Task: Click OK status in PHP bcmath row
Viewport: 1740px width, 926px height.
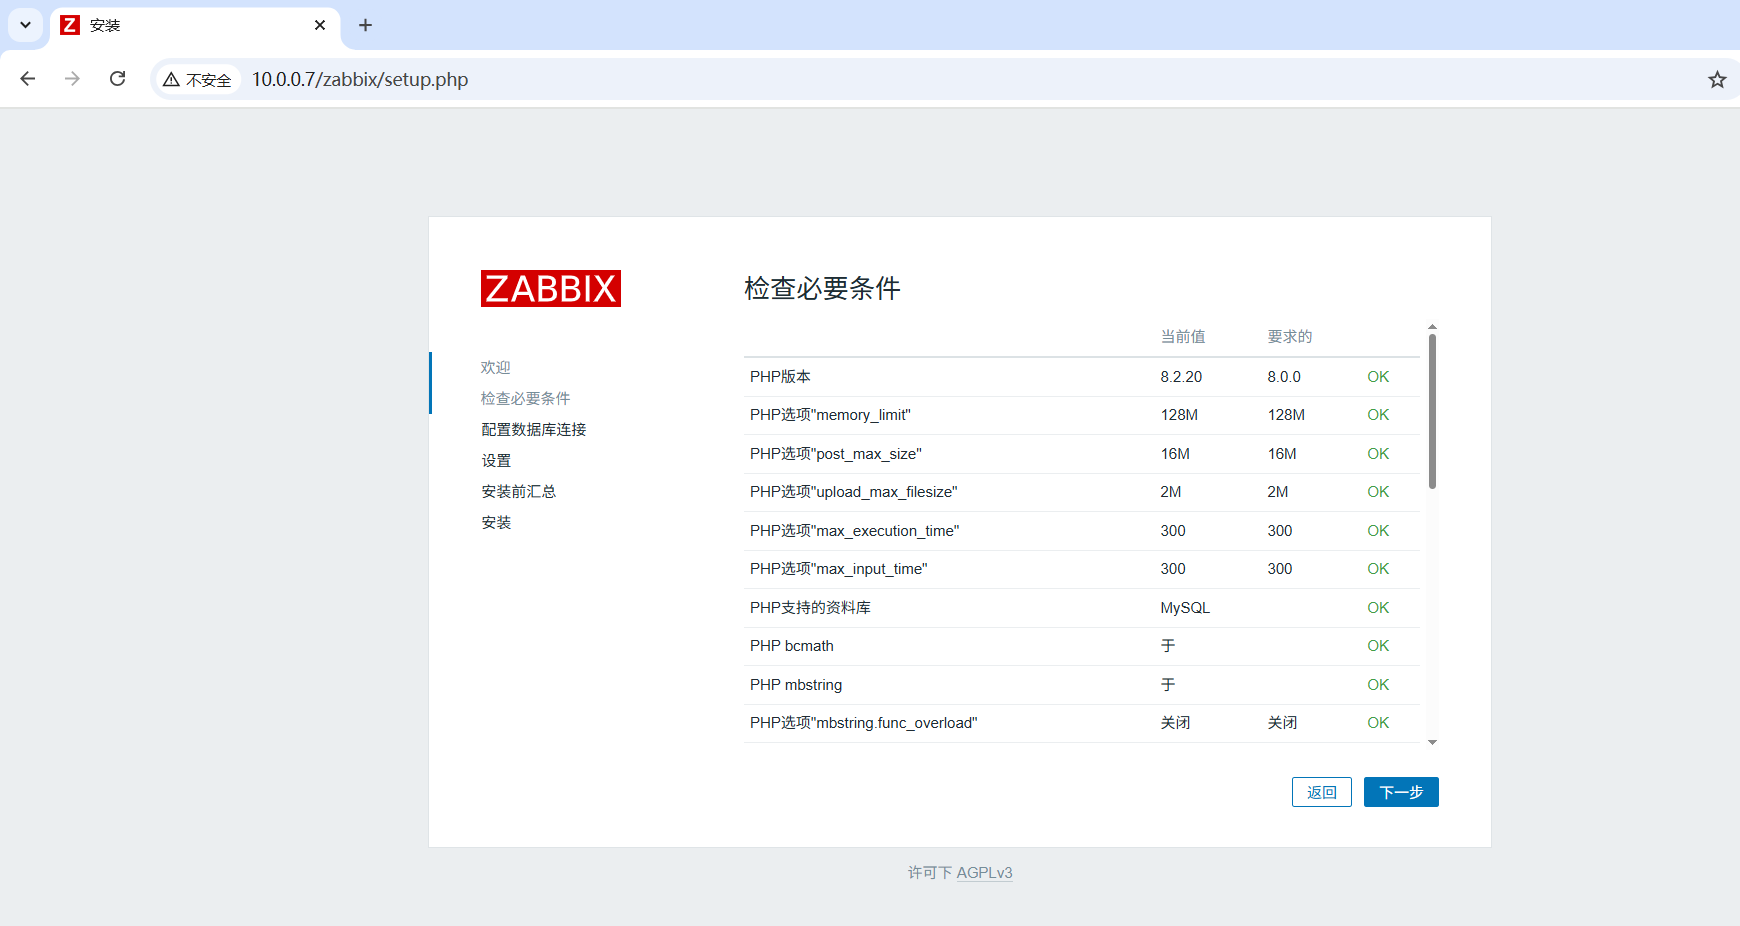Action: pyautogui.click(x=1378, y=646)
